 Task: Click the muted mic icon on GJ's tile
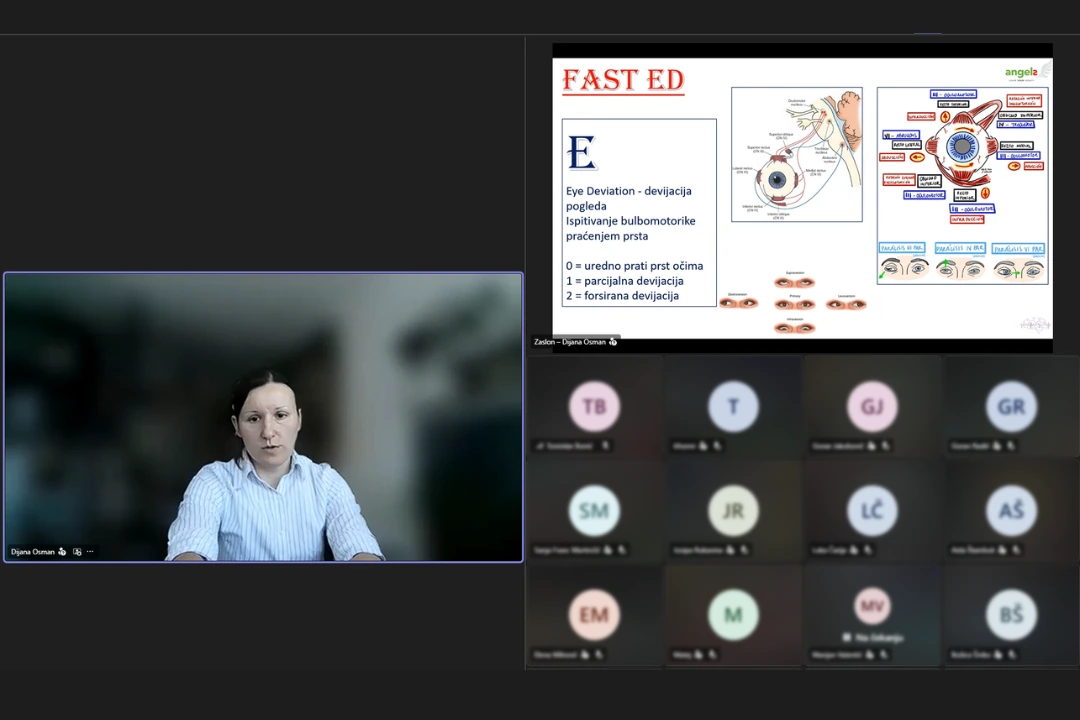pos(885,446)
